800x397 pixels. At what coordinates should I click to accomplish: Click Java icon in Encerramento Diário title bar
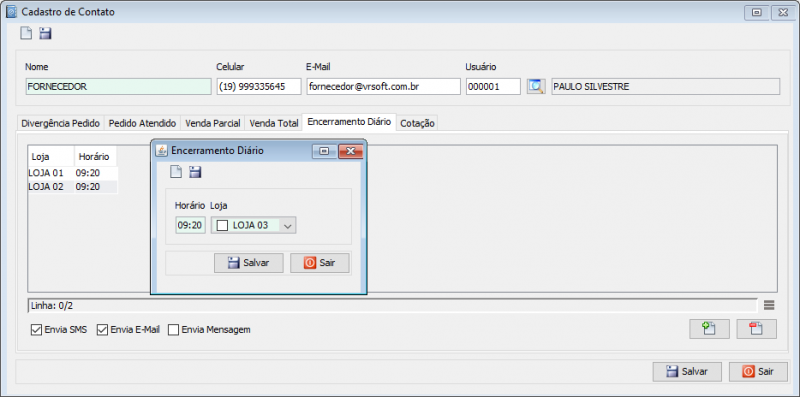[161, 151]
